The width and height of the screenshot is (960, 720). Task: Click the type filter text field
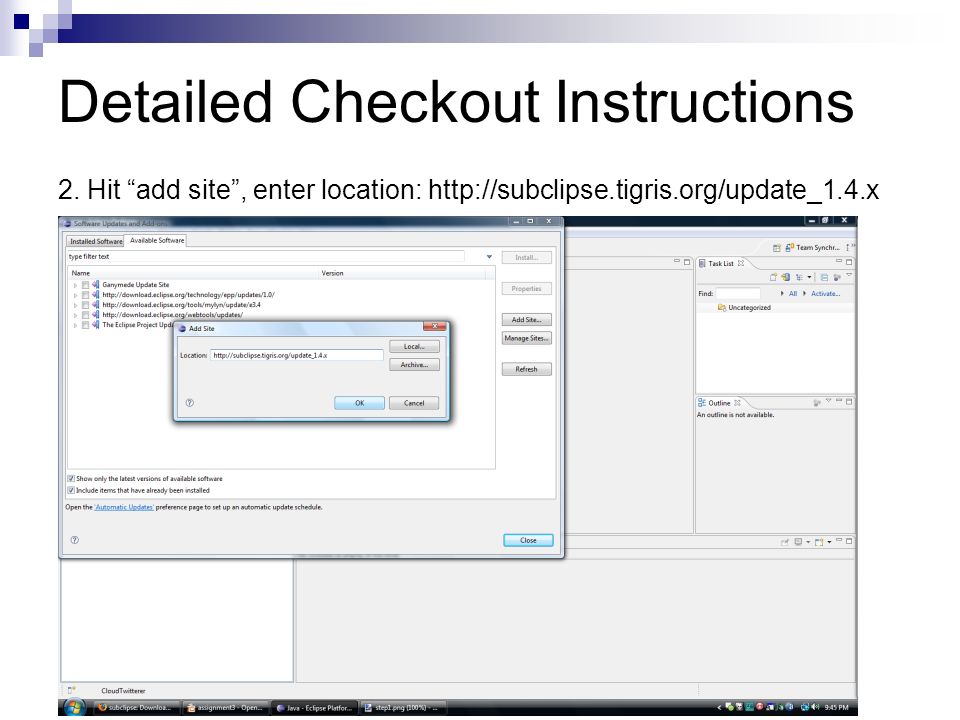[x=265, y=257]
